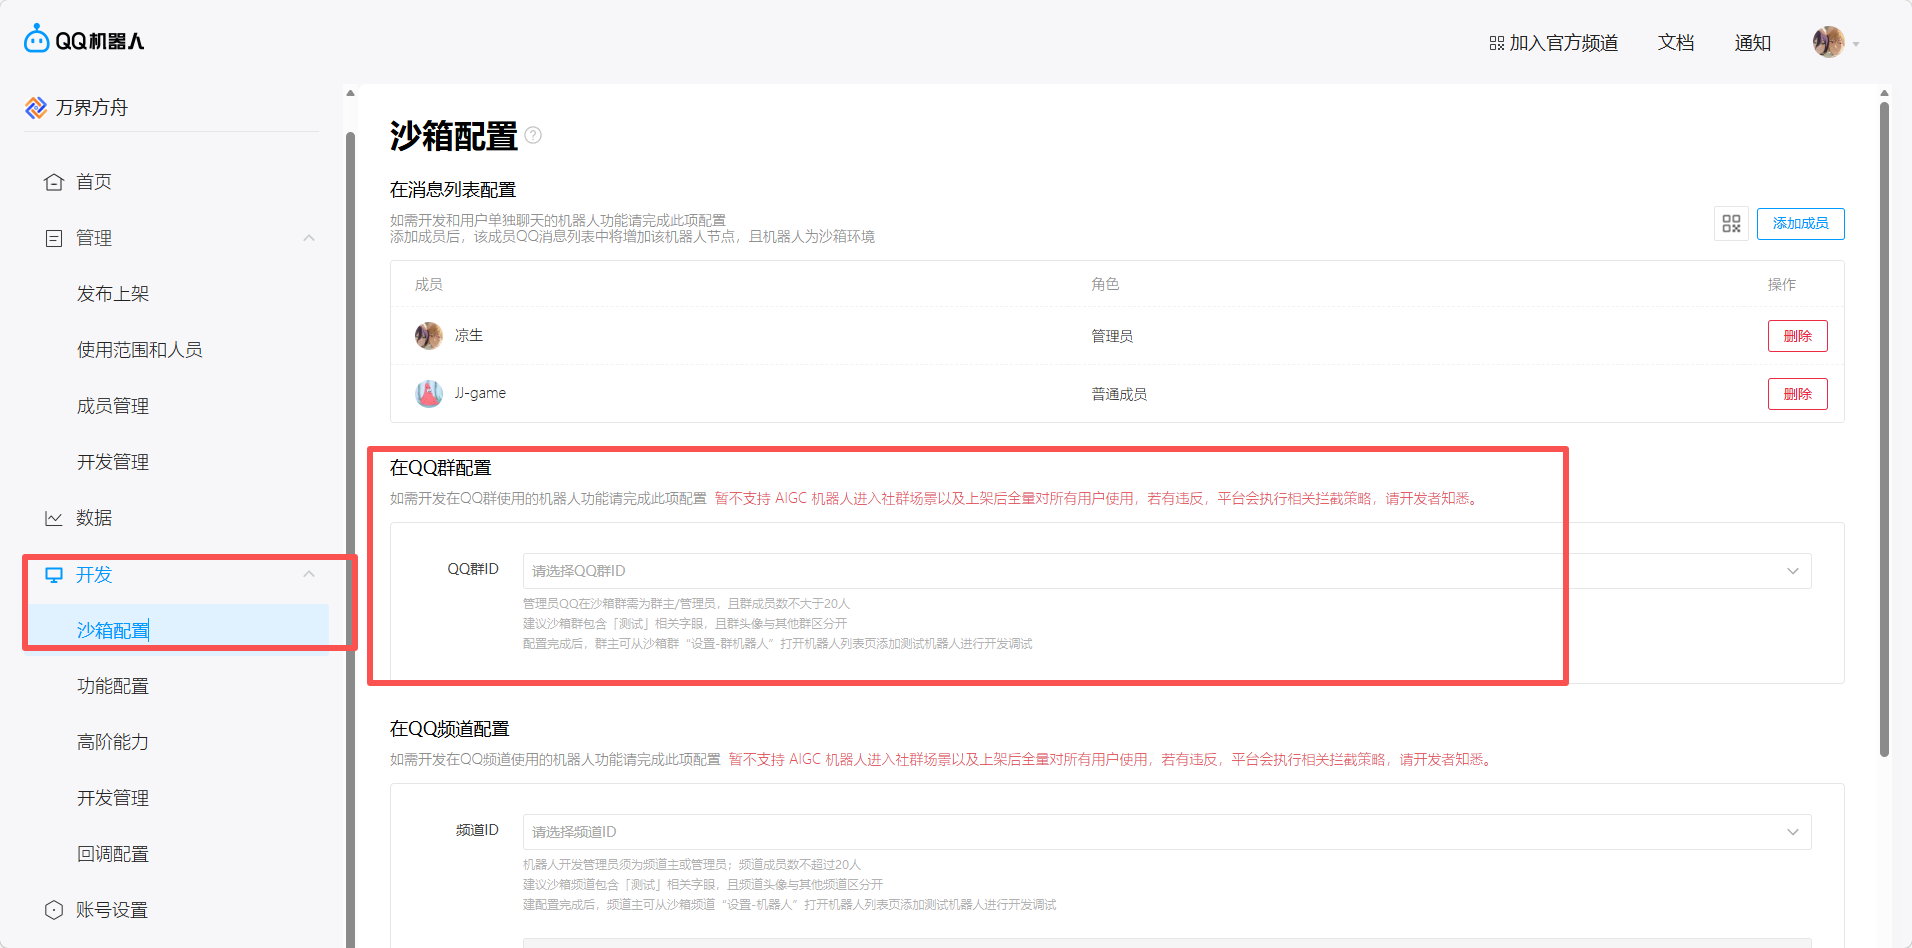This screenshot has height=948, width=1912.
Task: Open the QQ群ID dropdown
Action: (x=1166, y=571)
